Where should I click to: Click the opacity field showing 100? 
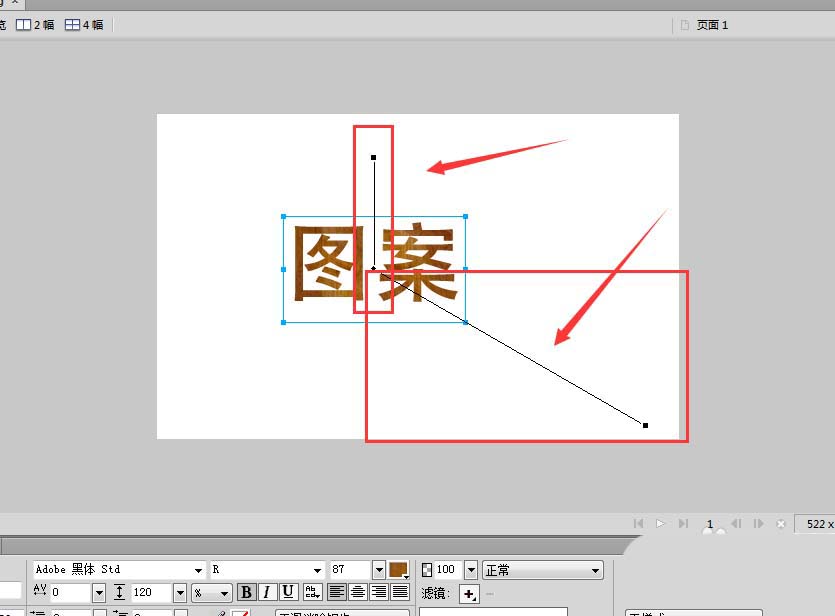(x=449, y=569)
